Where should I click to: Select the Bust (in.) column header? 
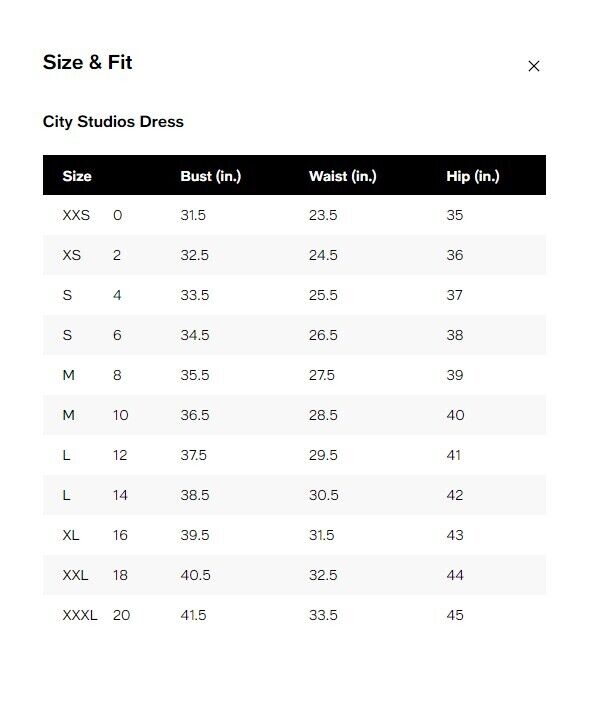(210, 176)
